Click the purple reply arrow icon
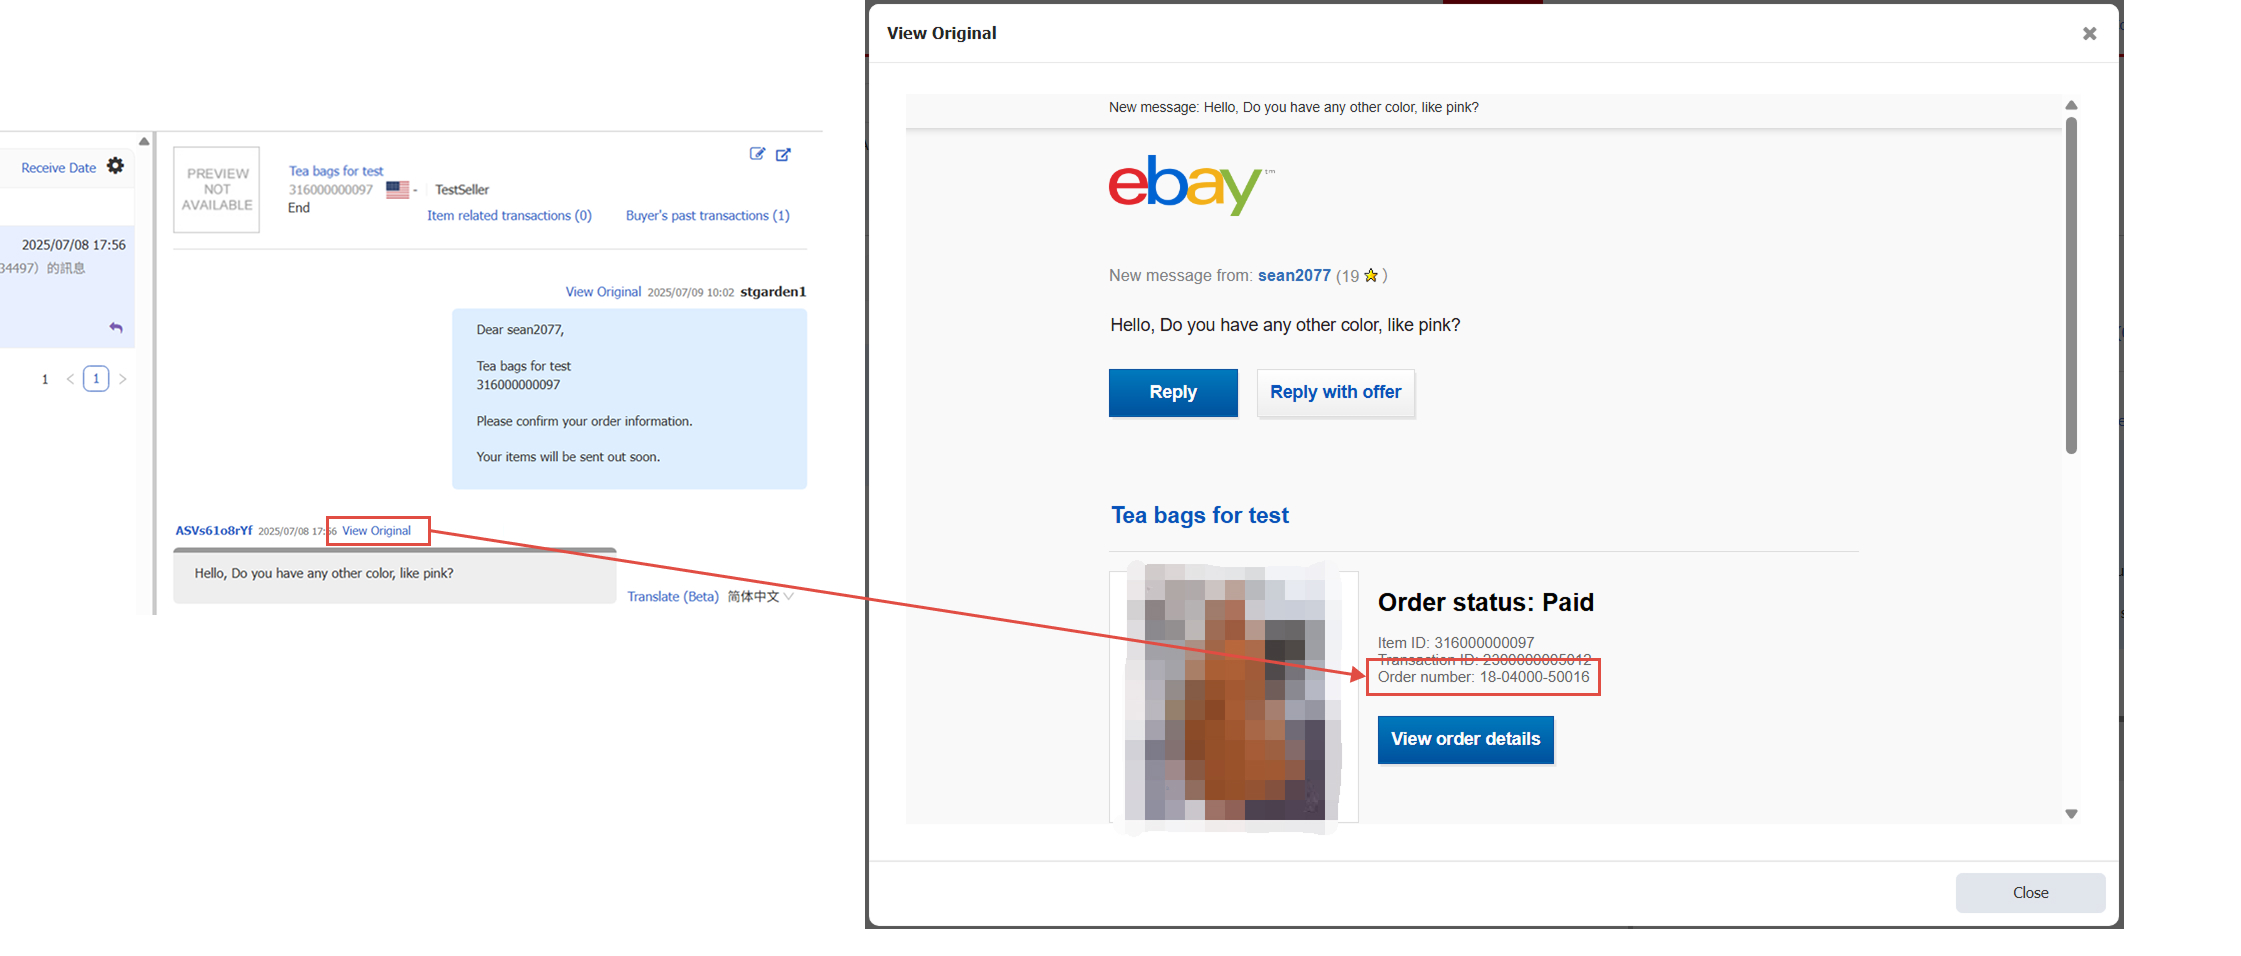 [x=116, y=327]
